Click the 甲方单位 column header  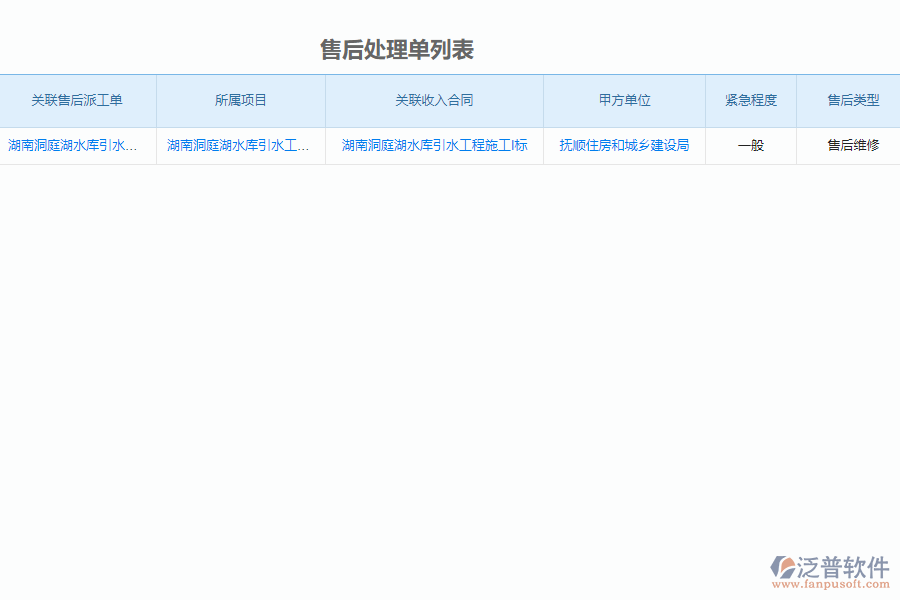[624, 100]
